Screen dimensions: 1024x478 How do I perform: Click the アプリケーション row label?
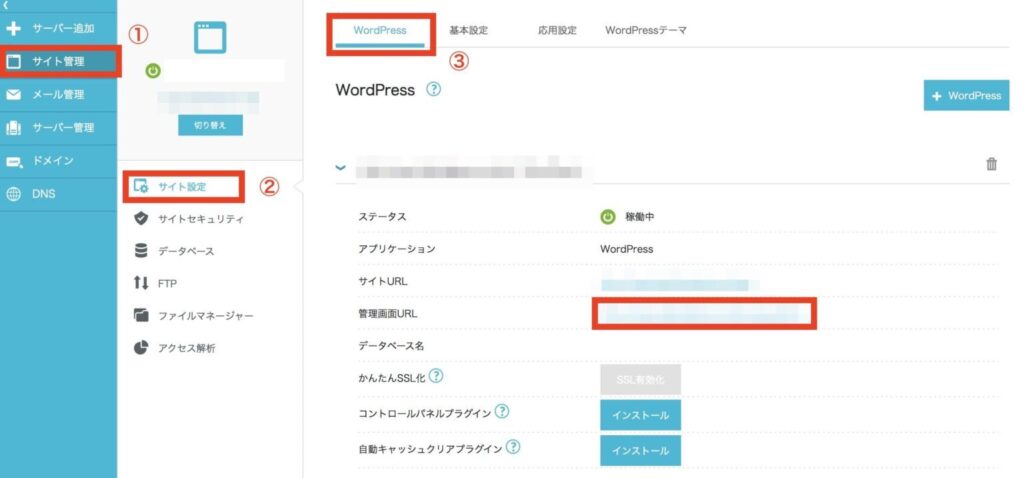(x=397, y=249)
